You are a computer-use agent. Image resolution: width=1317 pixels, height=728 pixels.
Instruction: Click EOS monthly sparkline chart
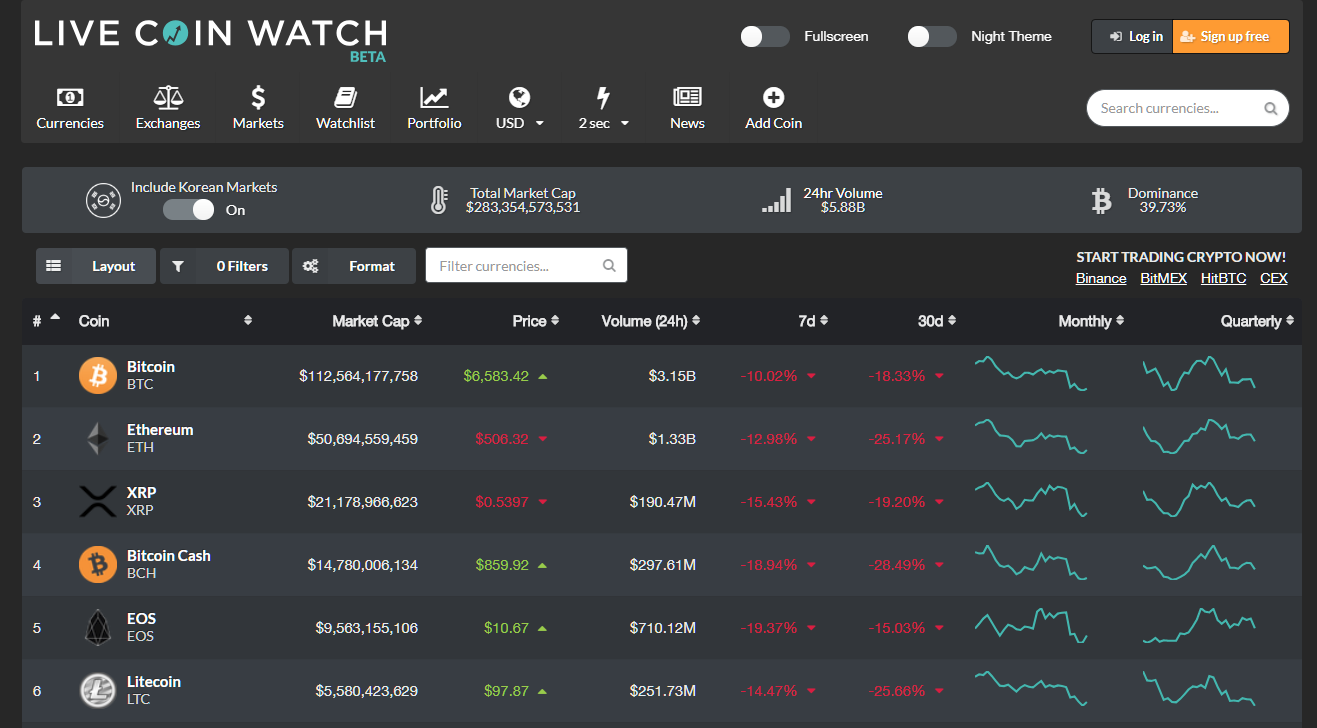click(1030, 626)
